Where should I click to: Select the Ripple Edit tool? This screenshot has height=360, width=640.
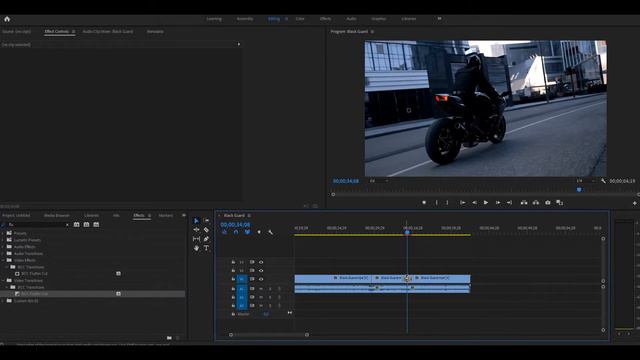pos(196,230)
